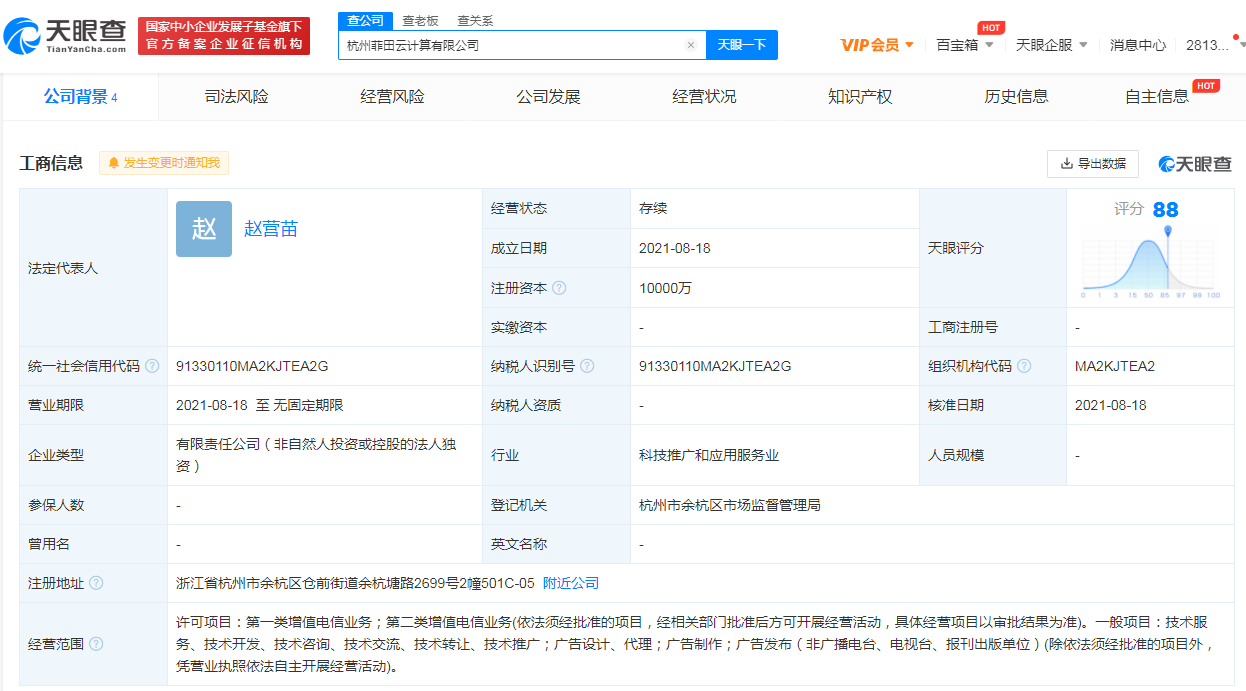Open the 附近公司 nearby companies link
Image resolution: width=1246 pixels, height=691 pixels.
(x=571, y=583)
